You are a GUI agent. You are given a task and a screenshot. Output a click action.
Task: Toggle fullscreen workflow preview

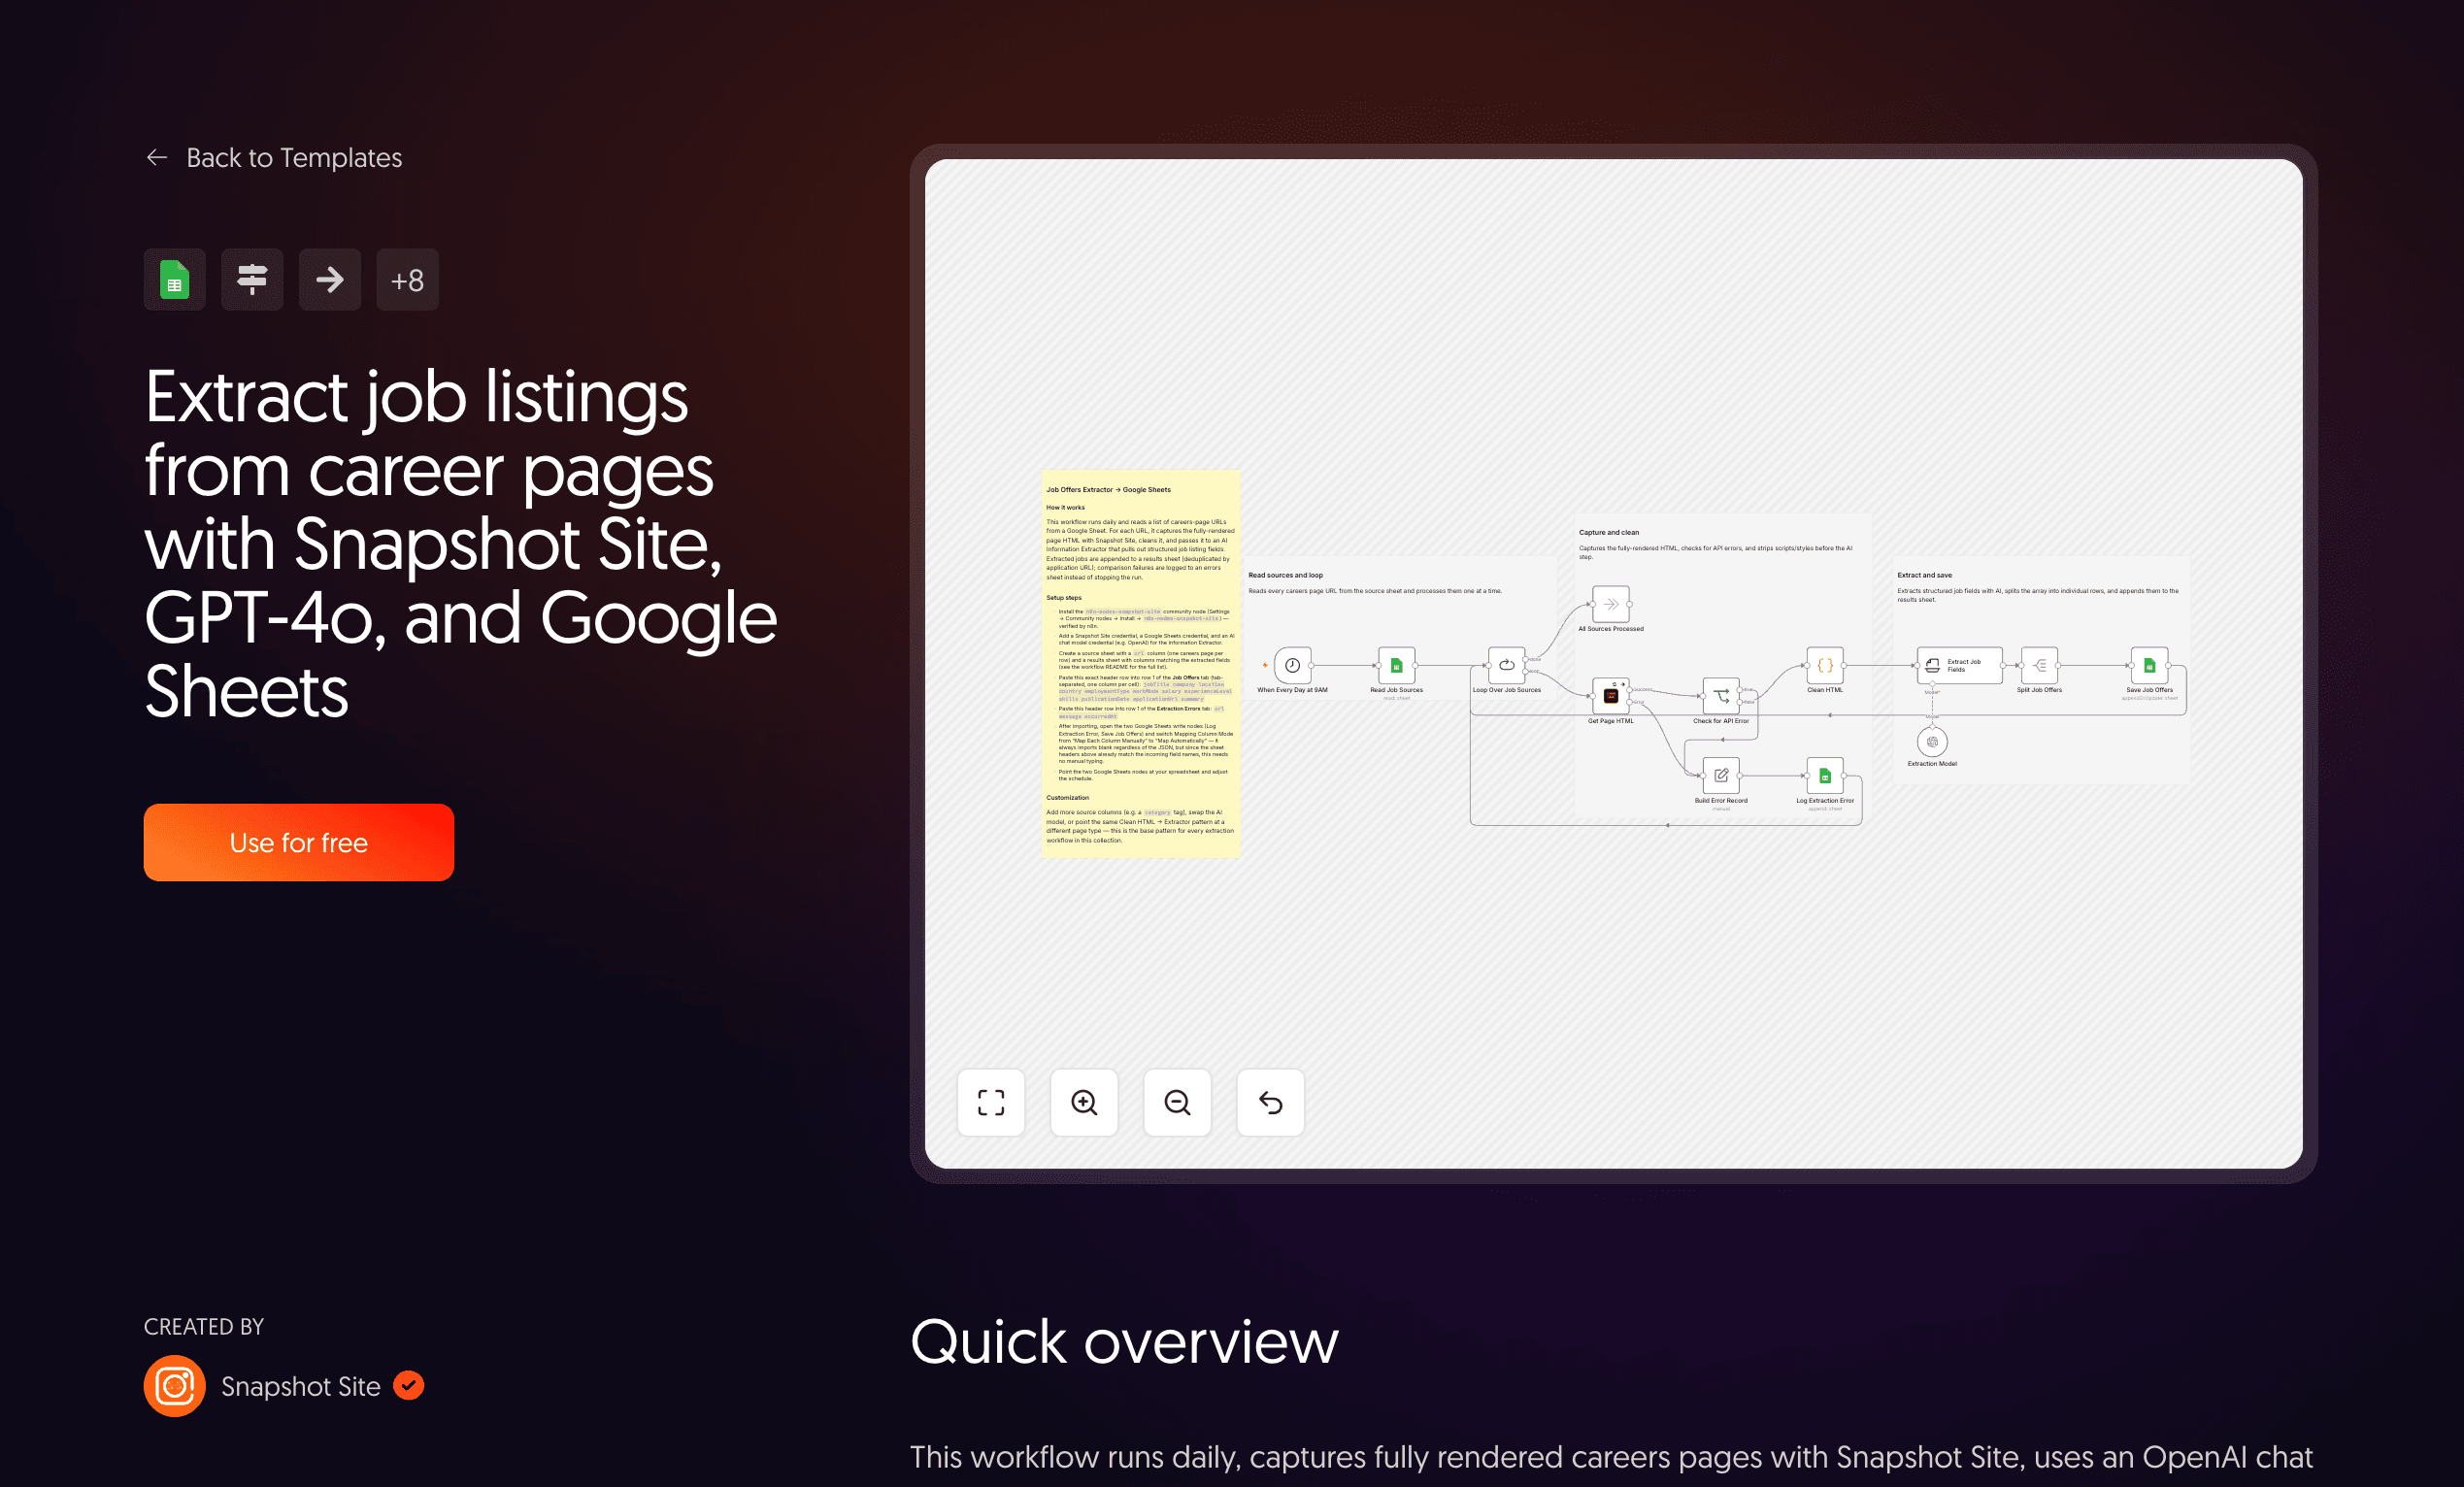(x=991, y=1102)
